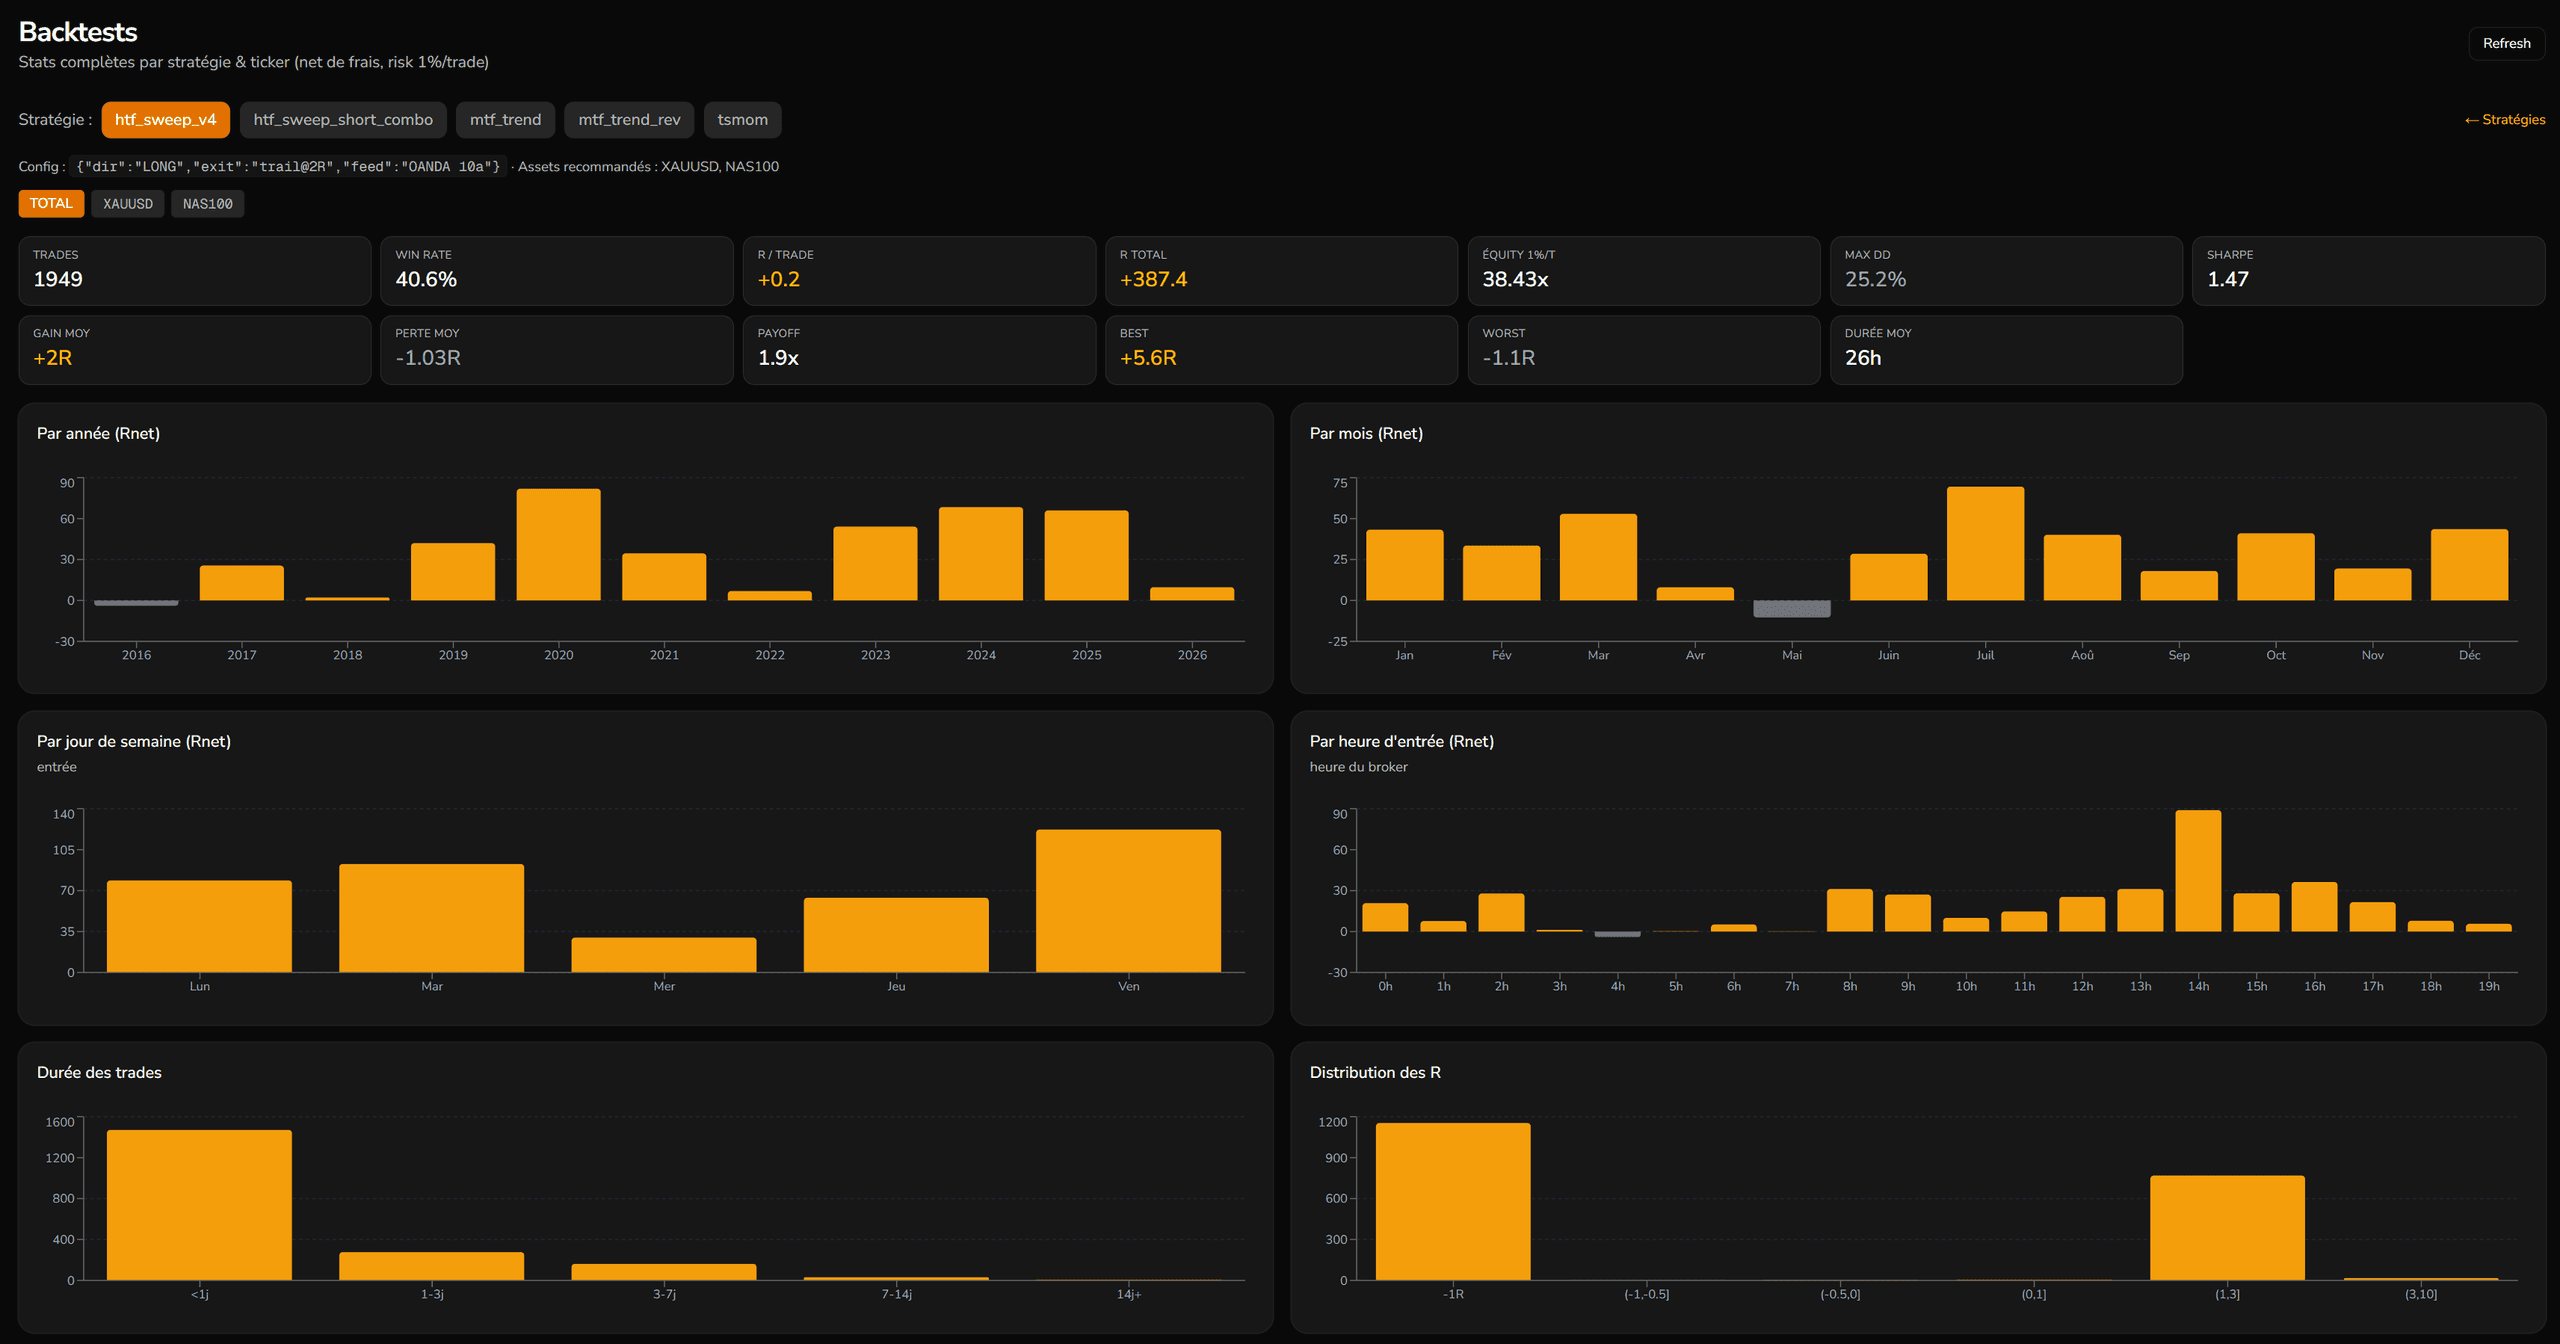The height and width of the screenshot is (1344, 2560).
Task: Filter stats by NAS100 ticker
Action: tap(207, 203)
